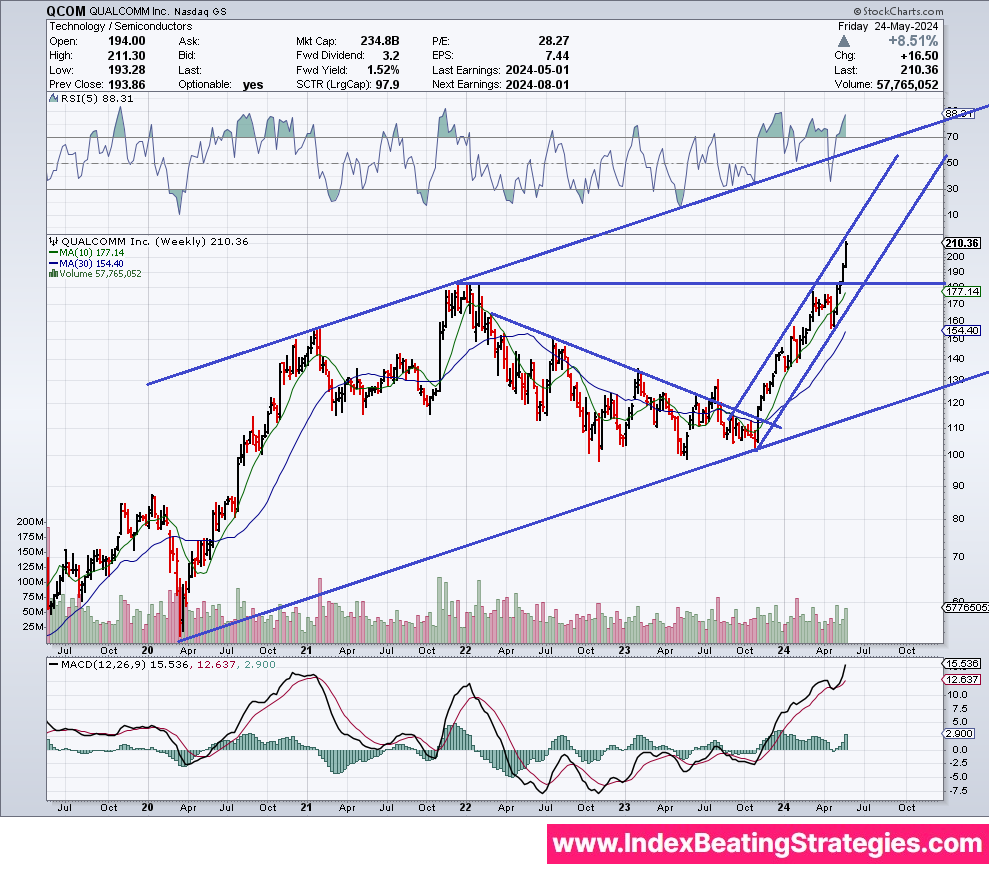Click the 15.536 MACD axis tag
Viewport: 1000px width, 875px height.
[962, 664]
